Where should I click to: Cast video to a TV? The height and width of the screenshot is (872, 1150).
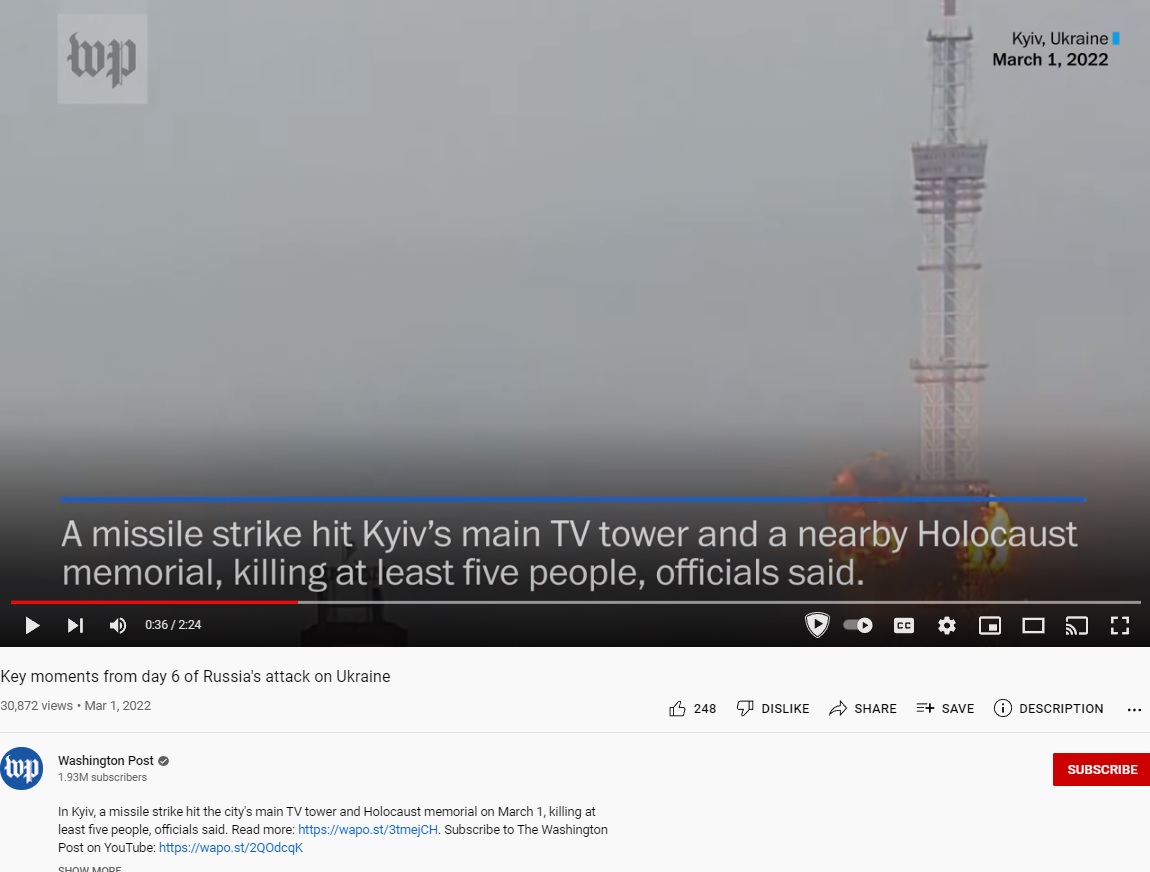tap(1077, 625)
